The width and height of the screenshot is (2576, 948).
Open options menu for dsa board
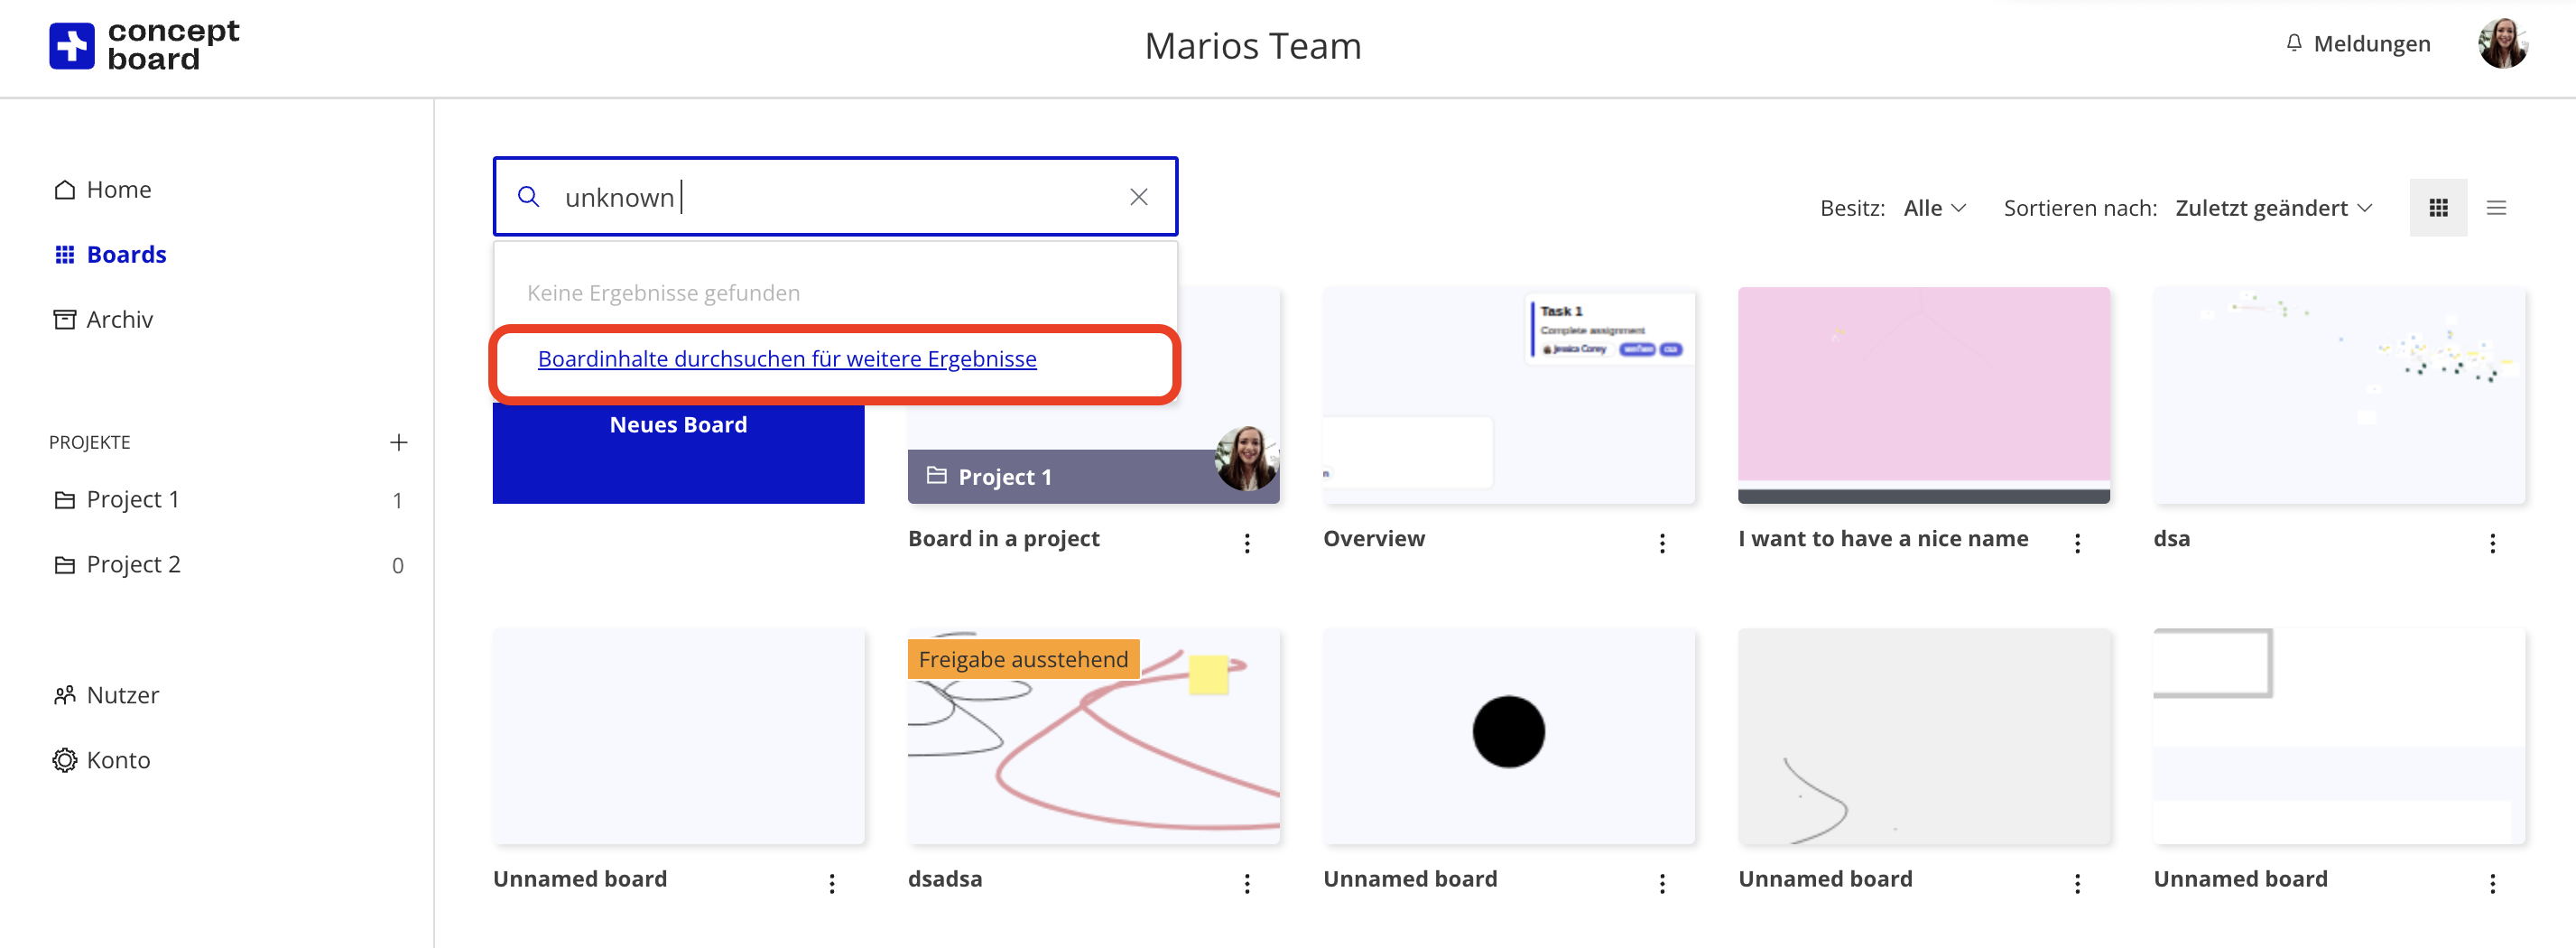(x=2491, y=543)
